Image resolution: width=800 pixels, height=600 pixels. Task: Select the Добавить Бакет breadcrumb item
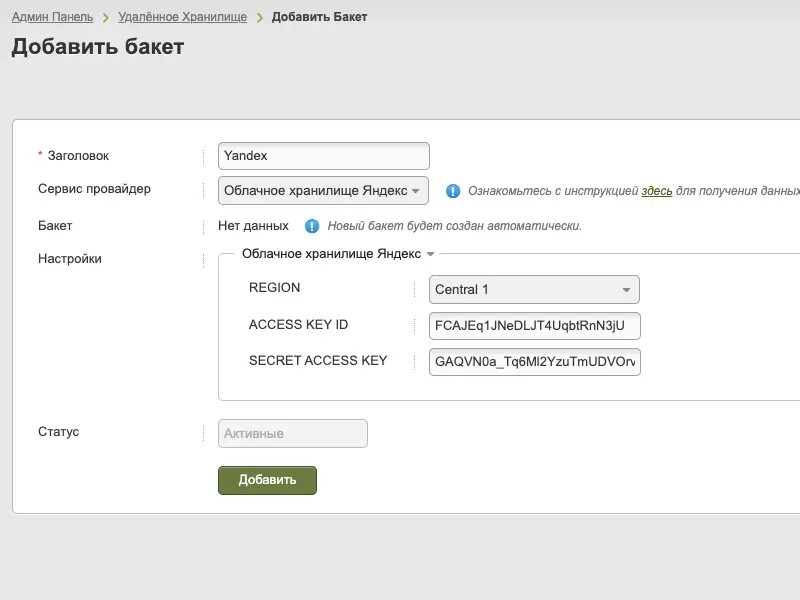pos(319,17)
